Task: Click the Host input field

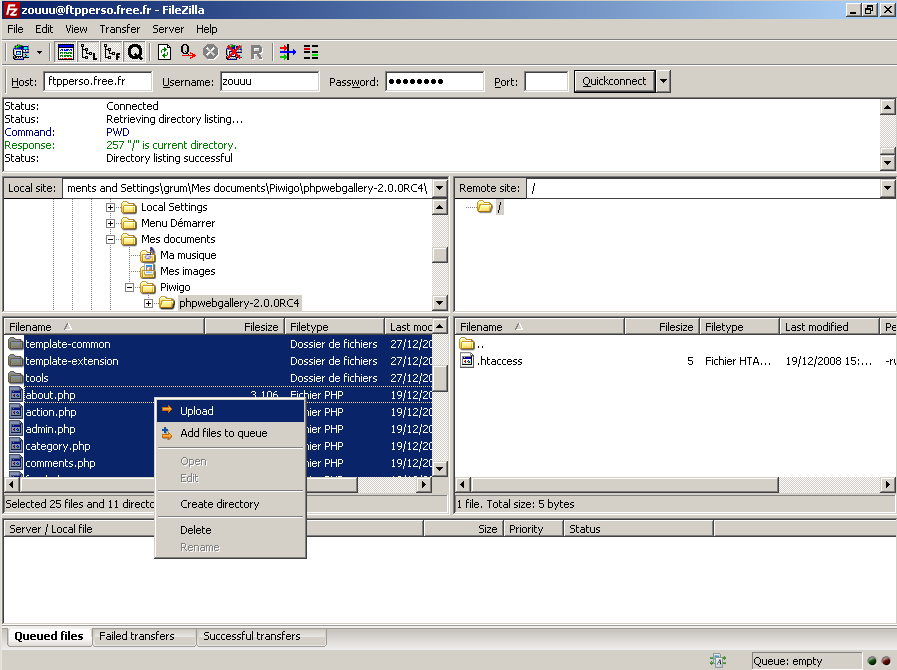Action: click(x=98, y=81)
